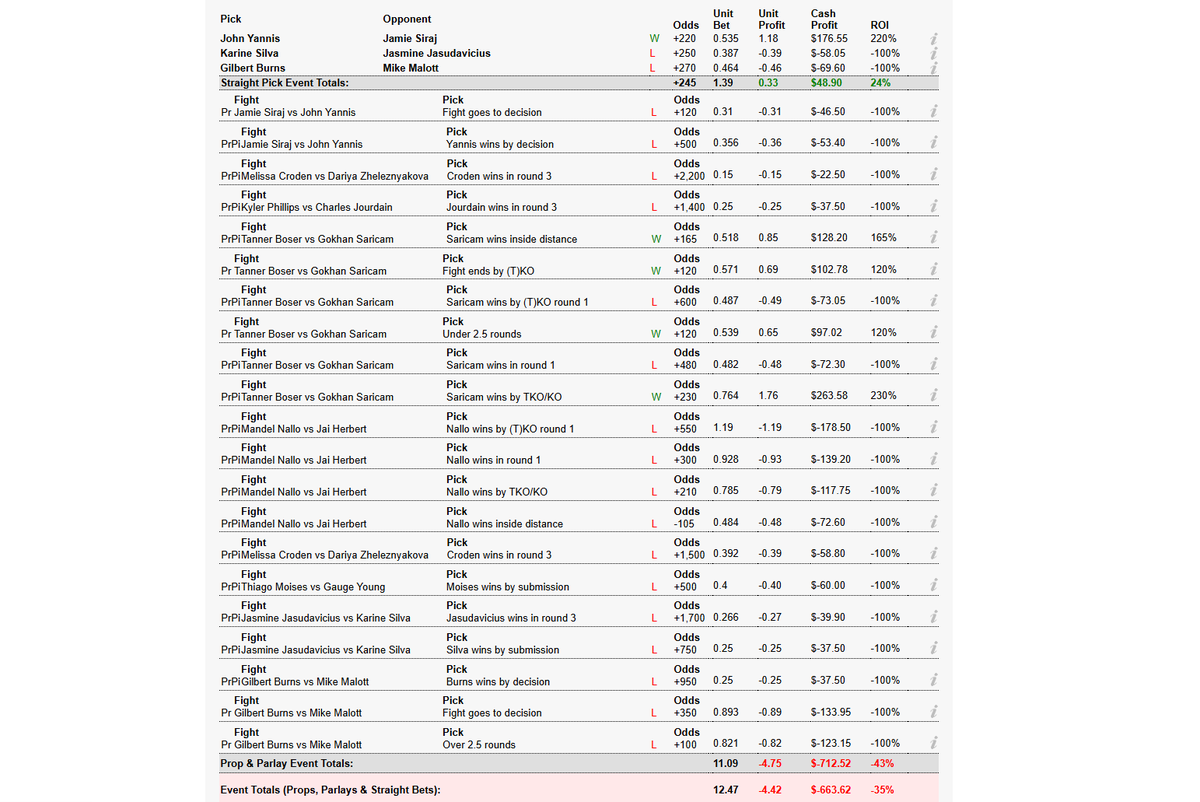1200x802 pixels.
Task: Click info icon for Over 2.5 rounds row
Action: coord(932,745)
